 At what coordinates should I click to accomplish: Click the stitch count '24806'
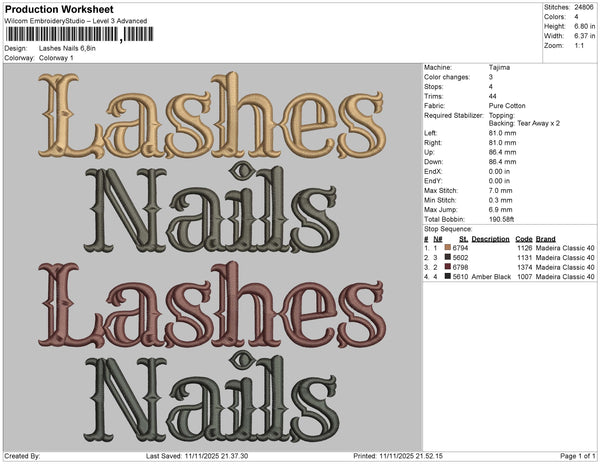click(x=584, y=7)
